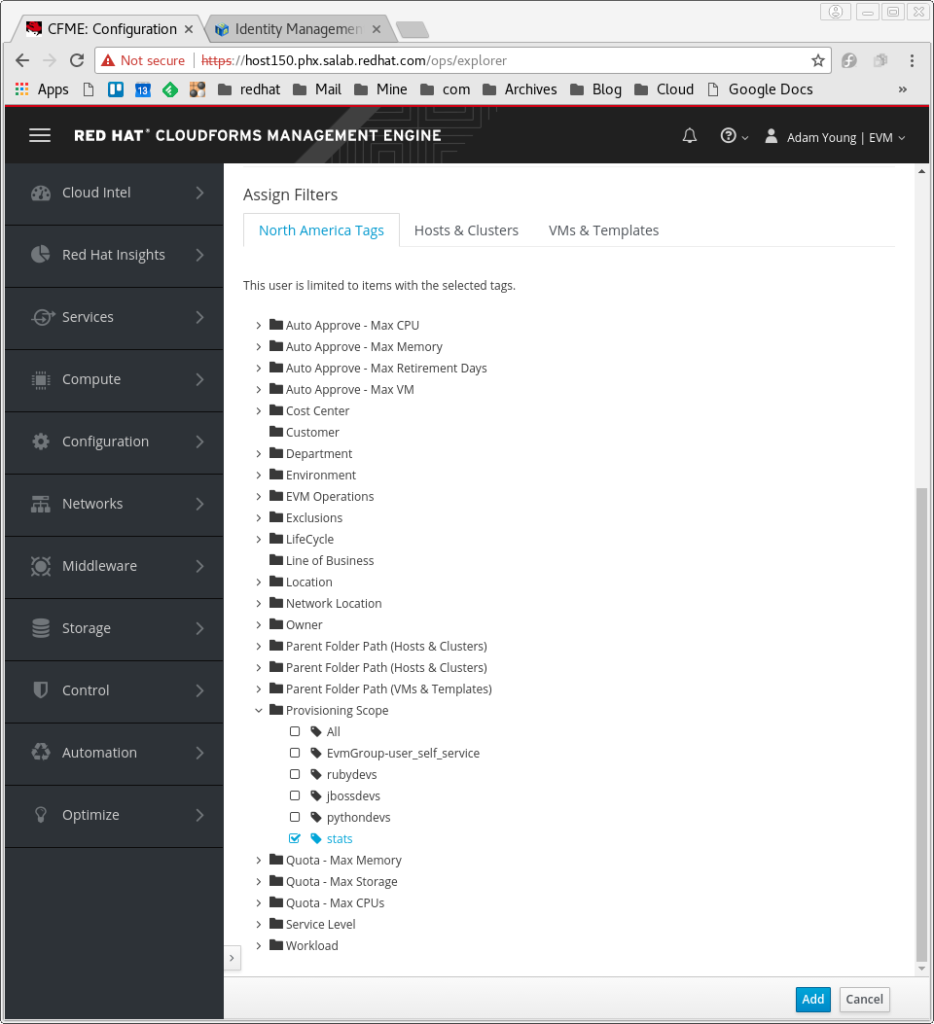
Task: Switch to VMs & Templates tab
Action: pyautogui.click(x=604, y=231)
